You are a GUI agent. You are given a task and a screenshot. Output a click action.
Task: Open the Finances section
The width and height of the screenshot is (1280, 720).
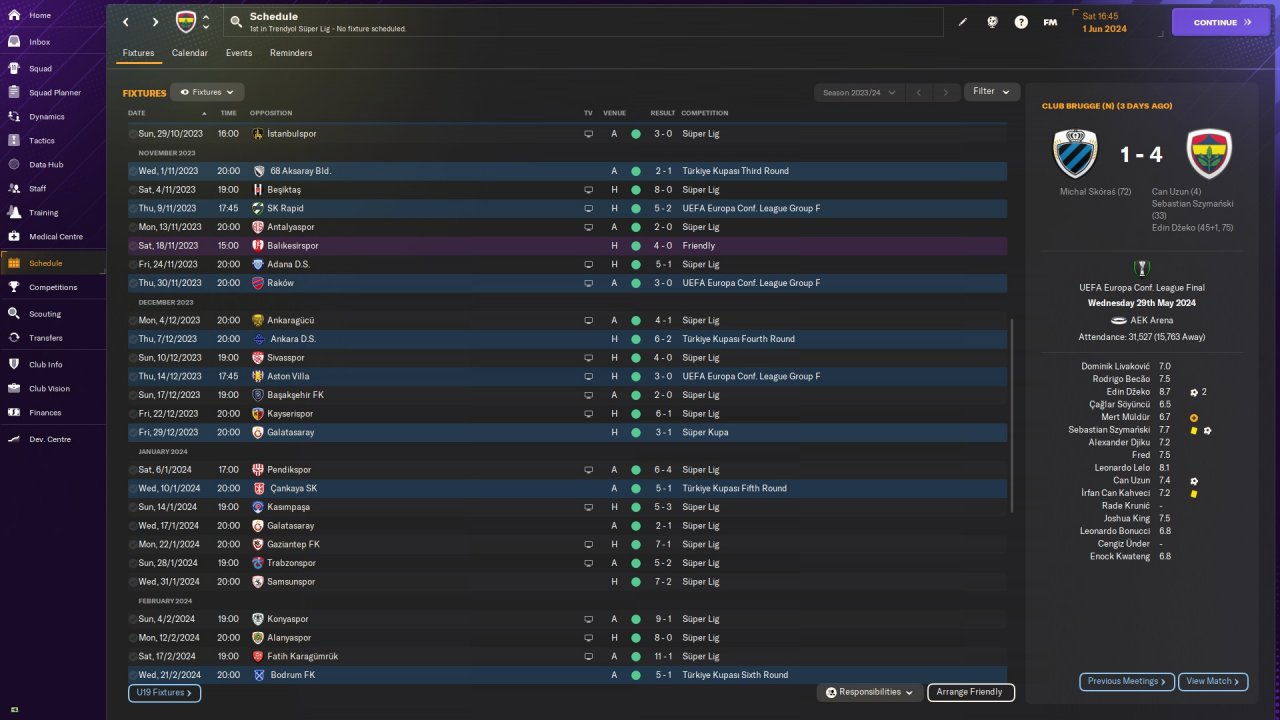pos(45,413)
